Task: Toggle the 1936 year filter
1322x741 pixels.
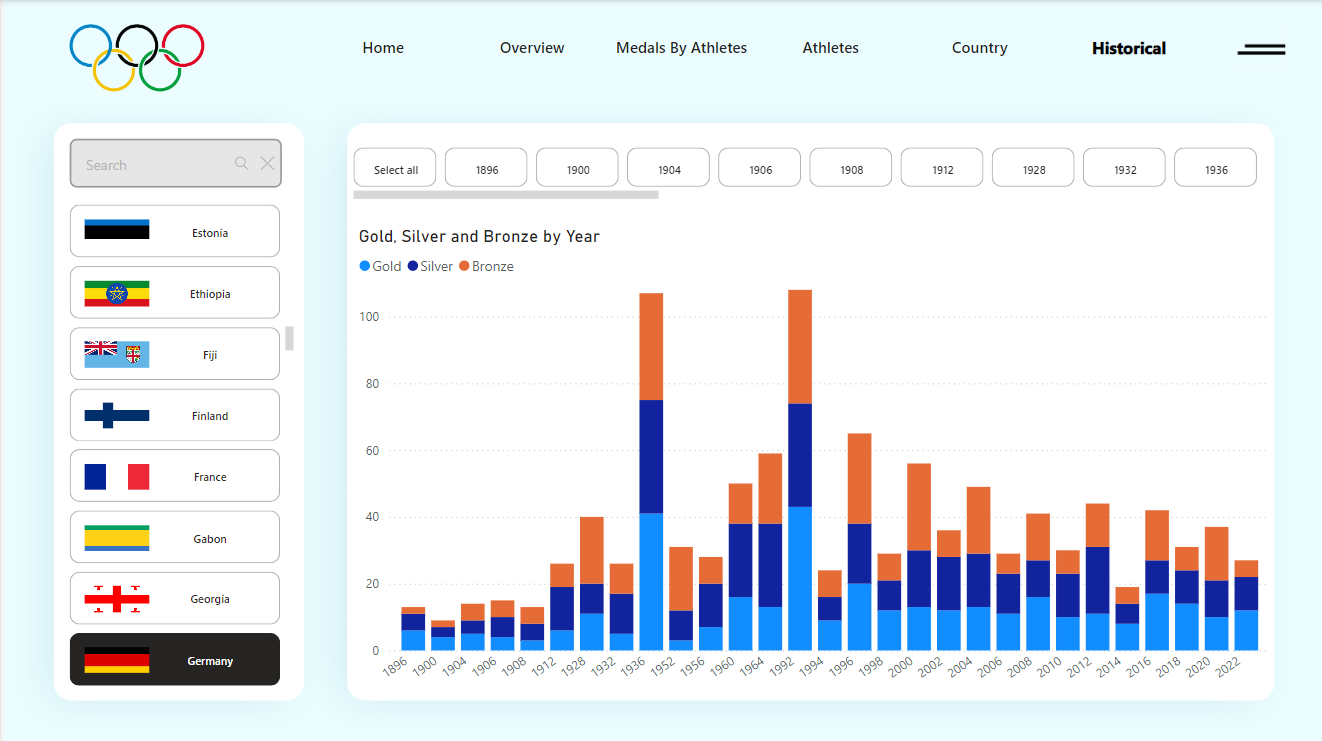Action: coord(1215,169)
